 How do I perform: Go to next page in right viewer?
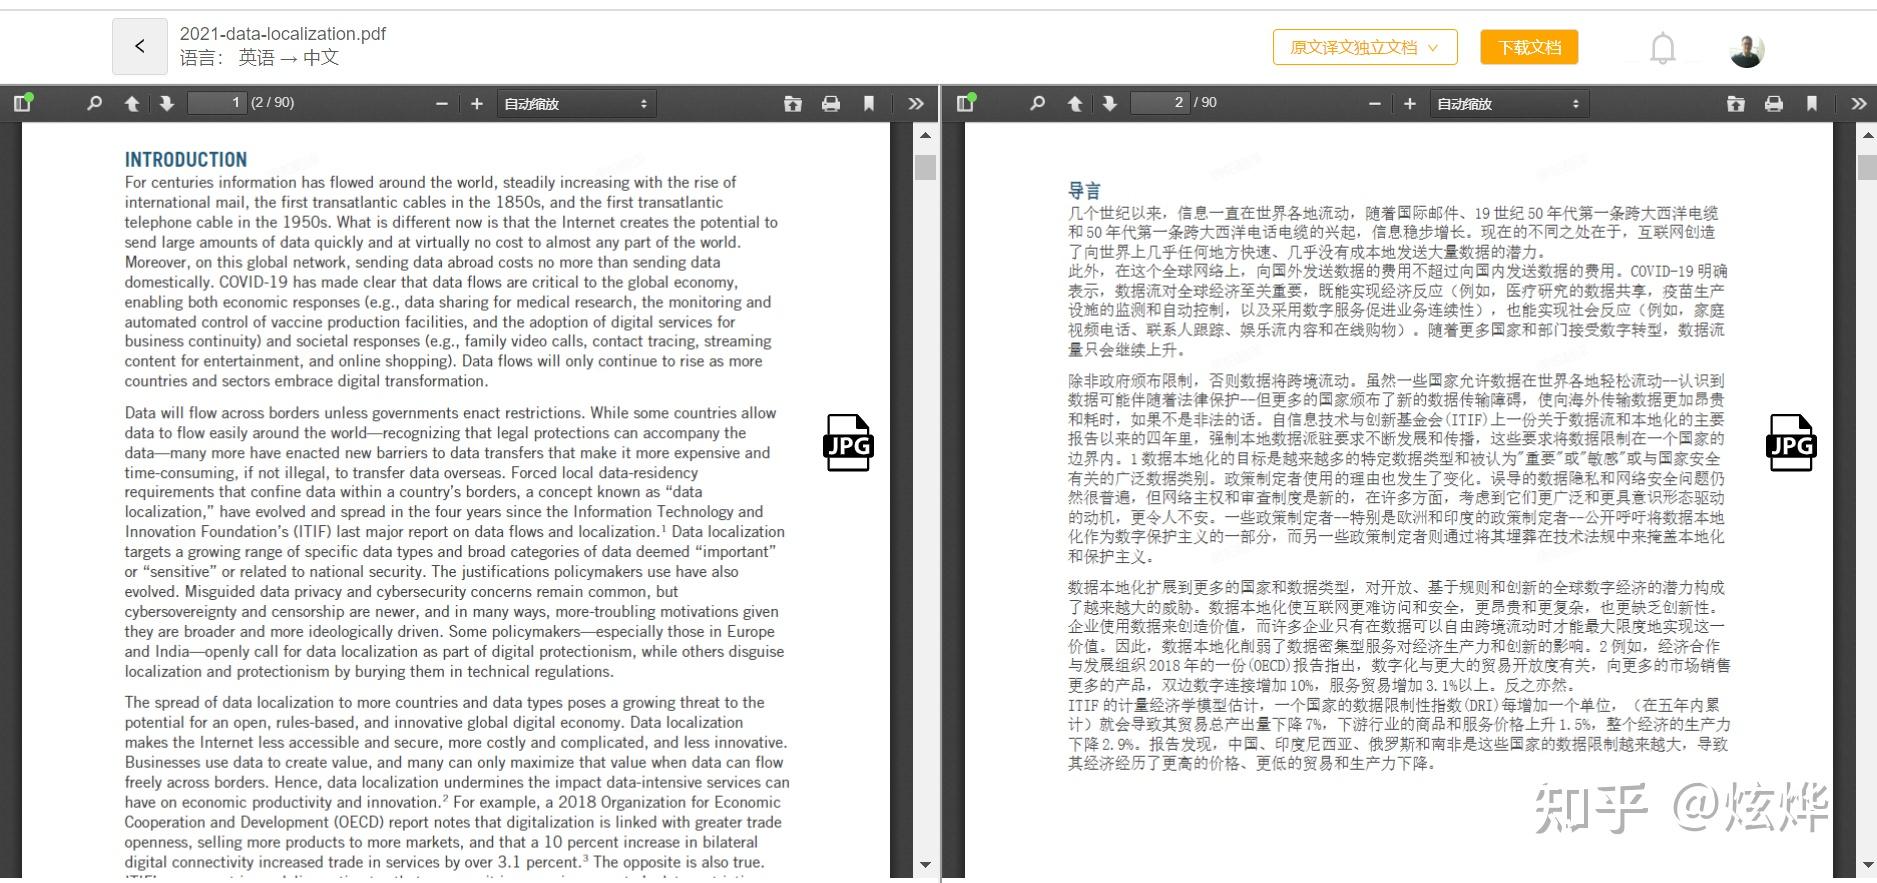coord(1109,103)
